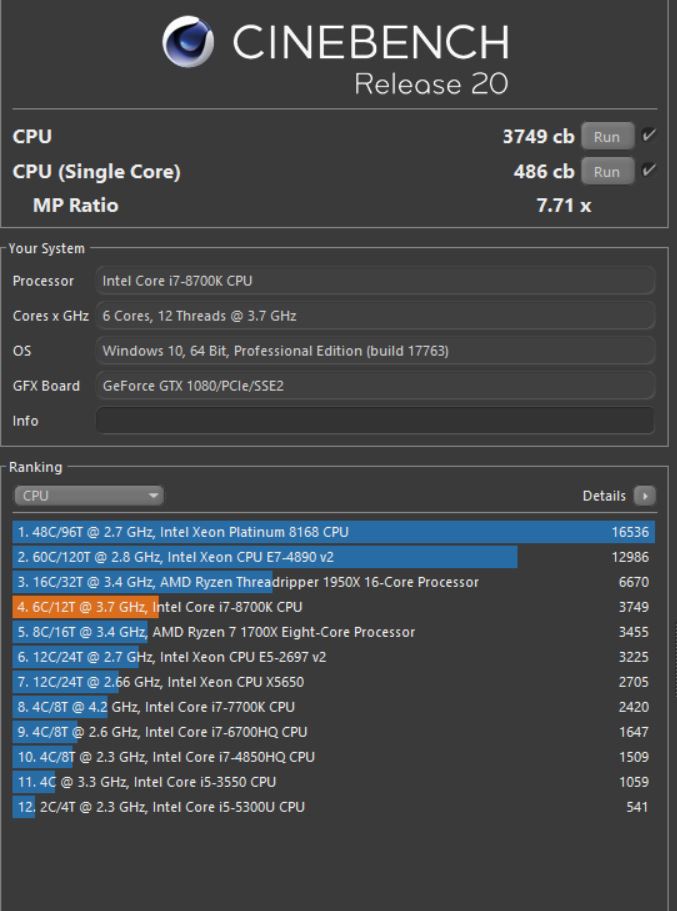Image resolution: width=677 pixels, height=911 pixels.
Task: Click the GFX Board GeForce GTX 1080 field
Action: click(x=375, y=386)
